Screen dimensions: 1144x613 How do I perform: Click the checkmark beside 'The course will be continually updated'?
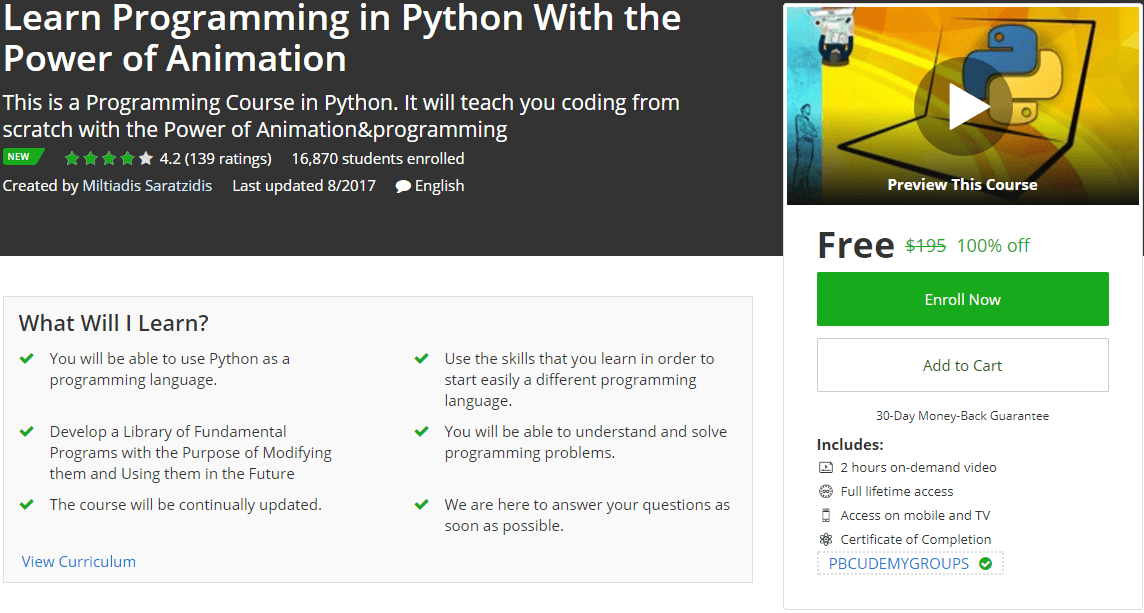pyautogui.click(x=27, y=505)
